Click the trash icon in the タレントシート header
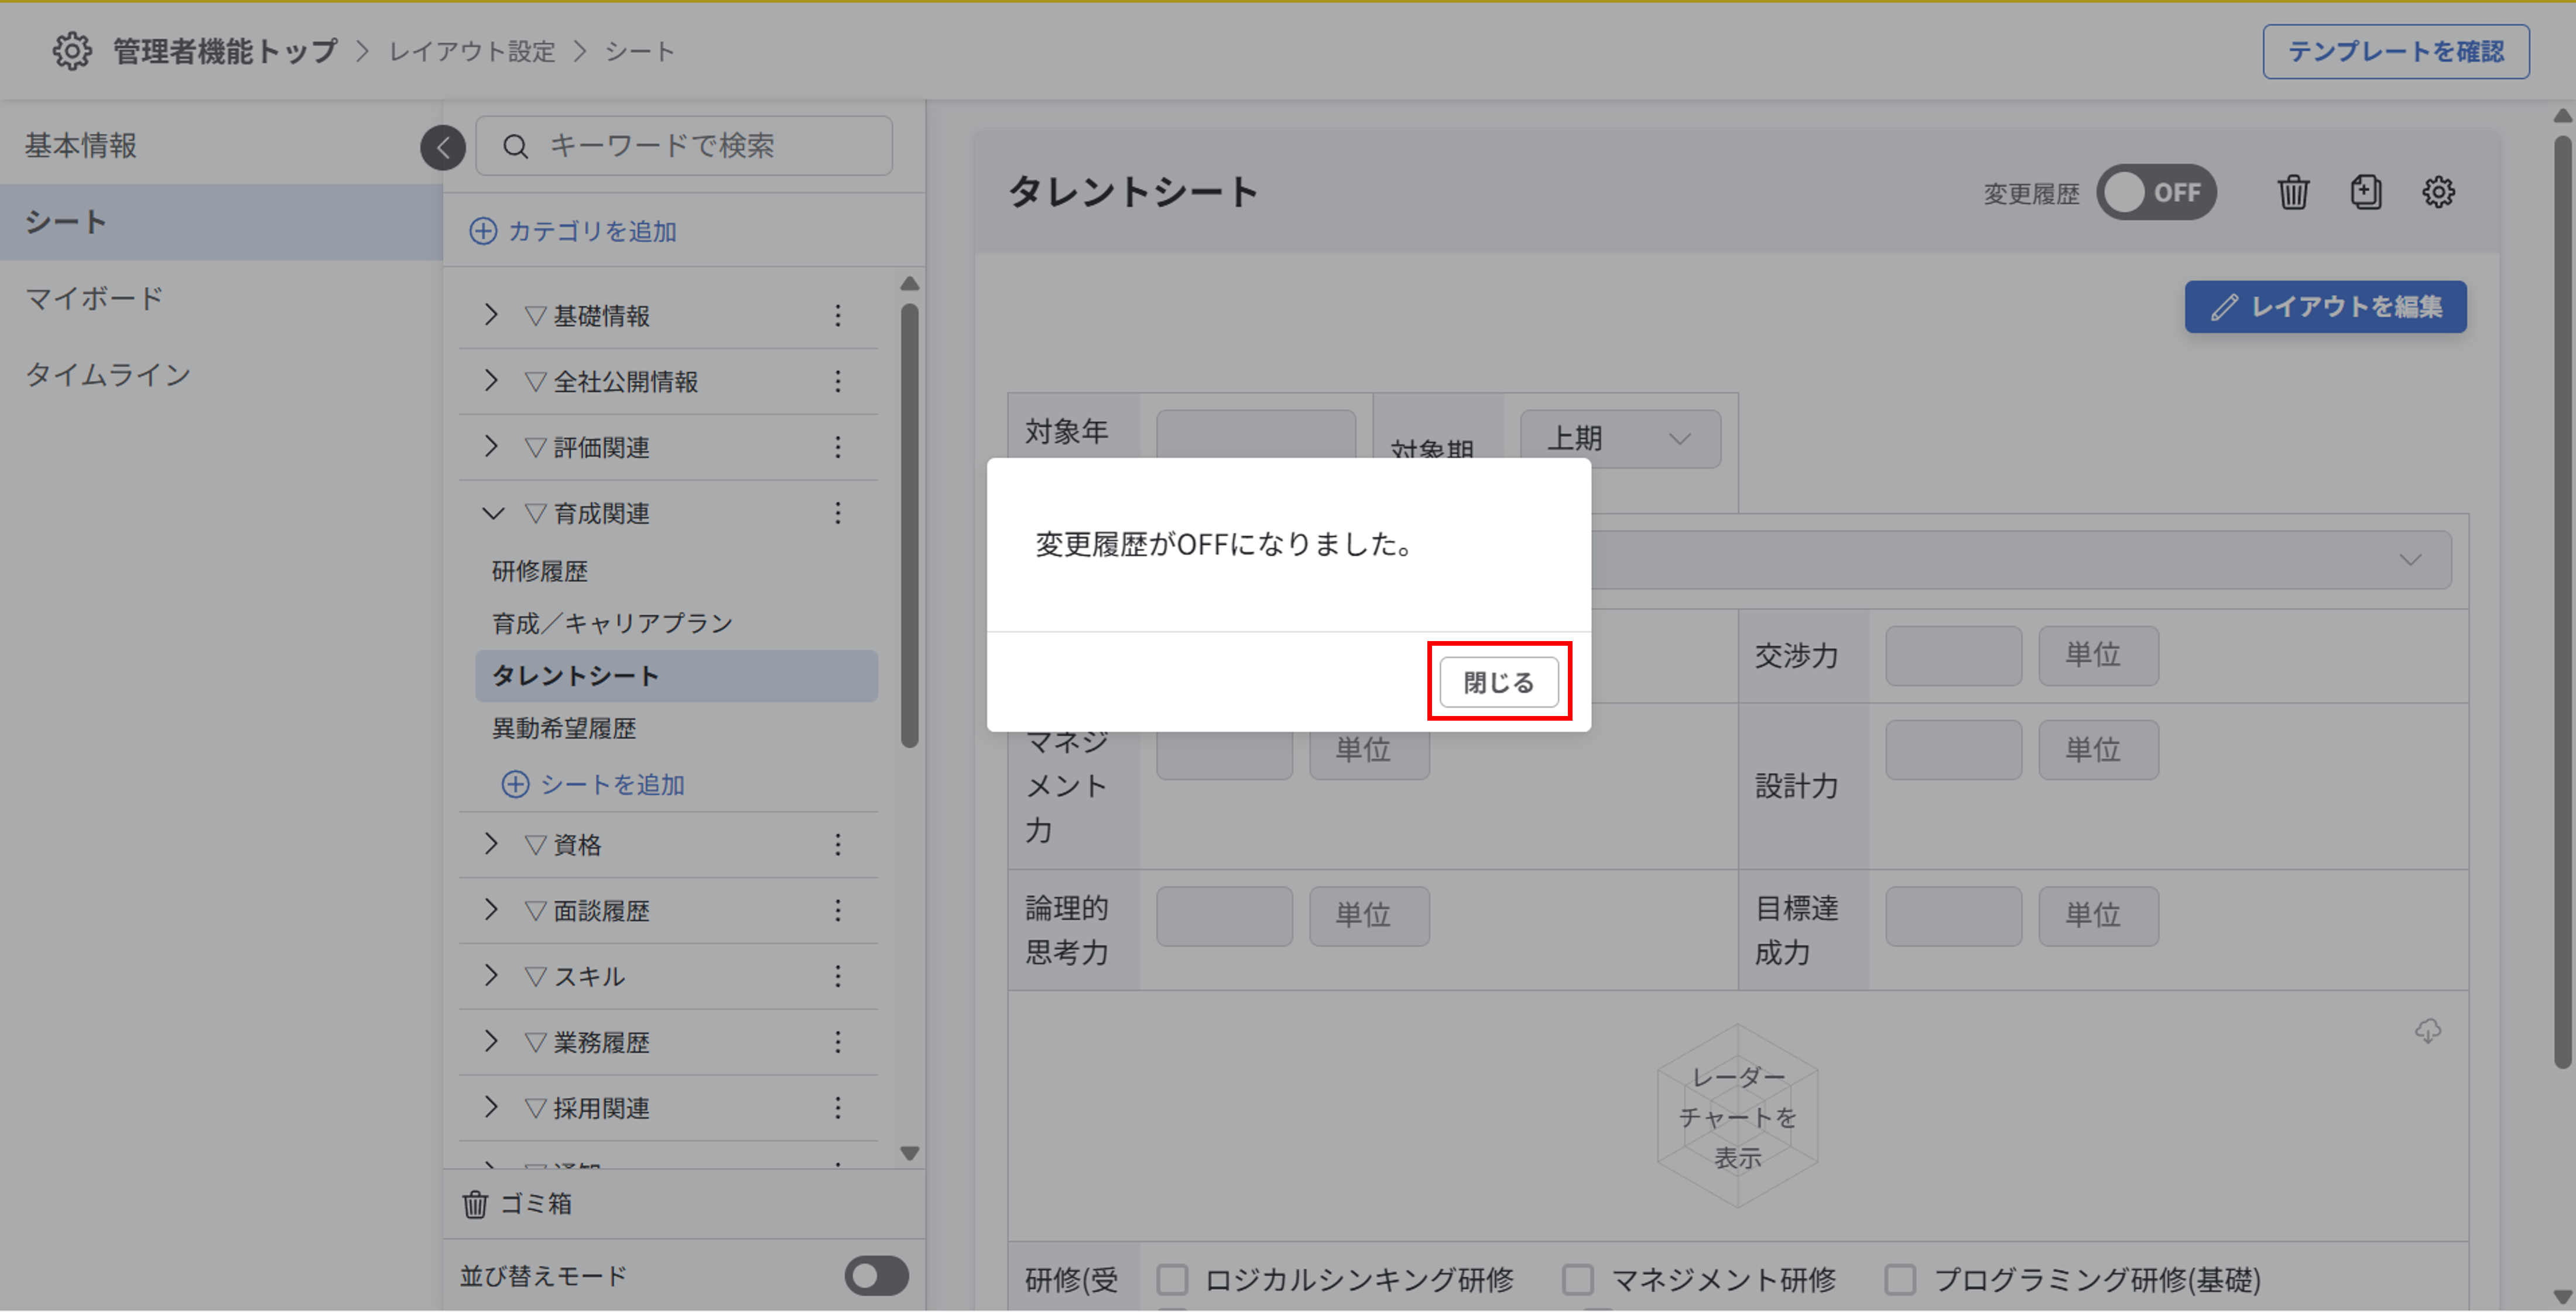The width and height of the screenshot is (2576, 1312). click(x=2293, y=192)
